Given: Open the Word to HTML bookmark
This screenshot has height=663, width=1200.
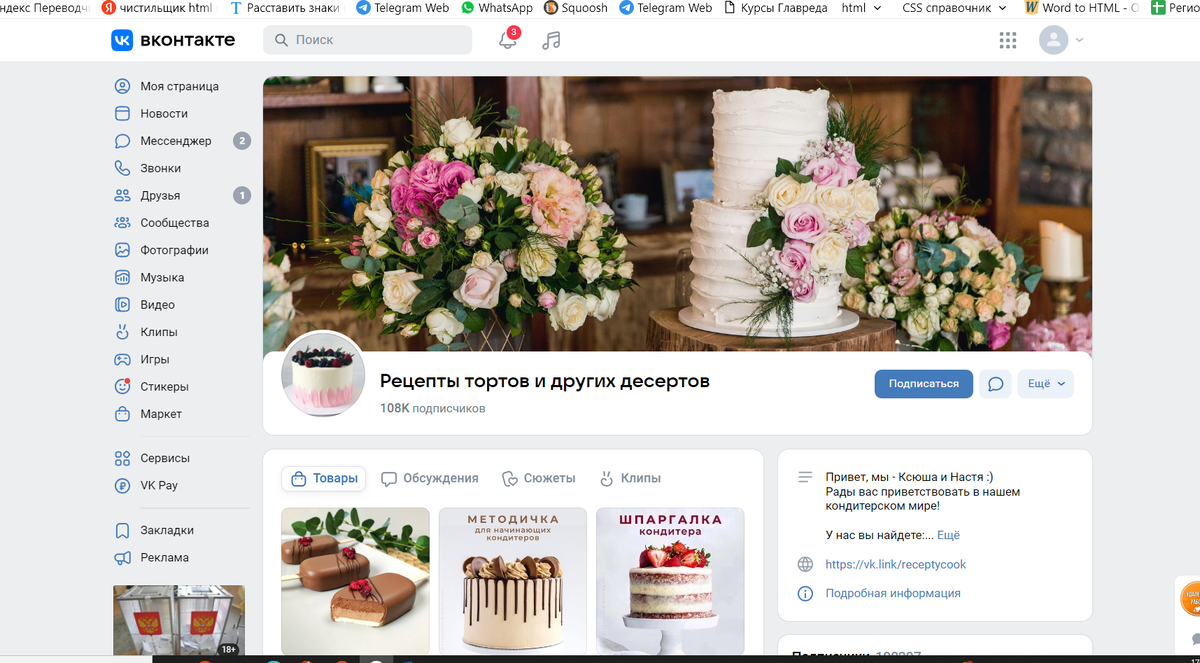Looking at the screenshot, I should tap(1081, 7).
